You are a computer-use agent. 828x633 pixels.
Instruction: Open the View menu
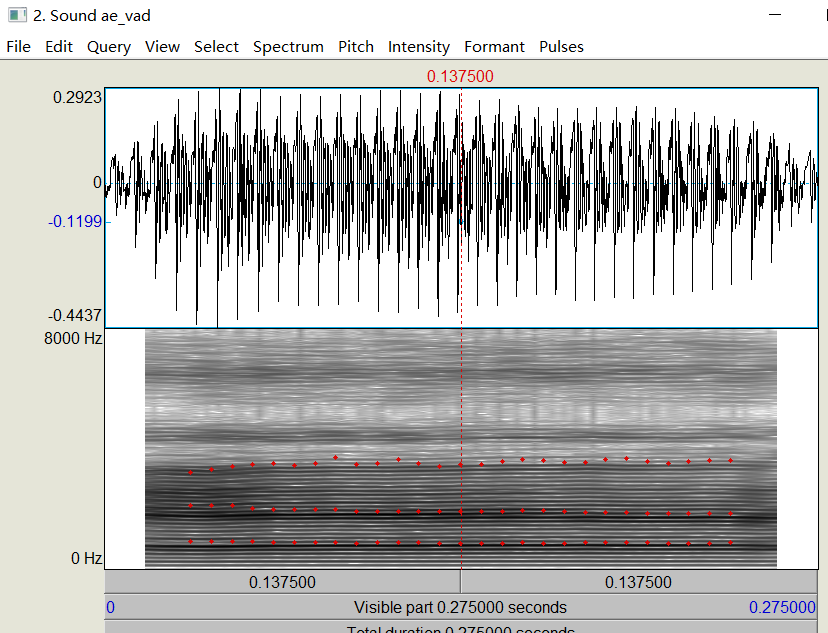pos(163,47)
